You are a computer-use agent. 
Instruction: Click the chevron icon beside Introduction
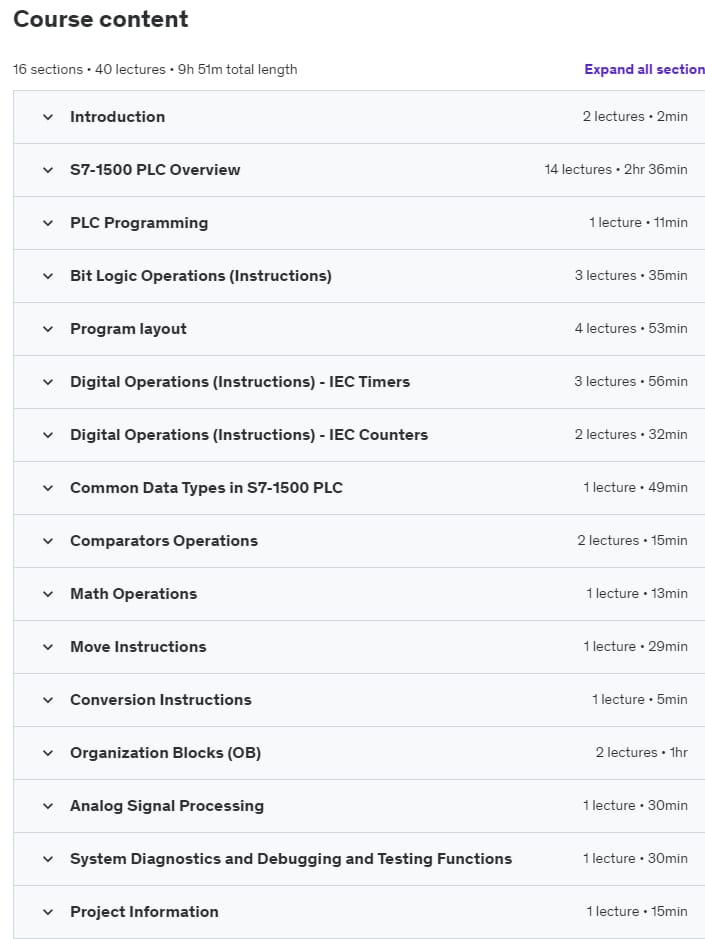pyautogui.click(x=48, y=117)
